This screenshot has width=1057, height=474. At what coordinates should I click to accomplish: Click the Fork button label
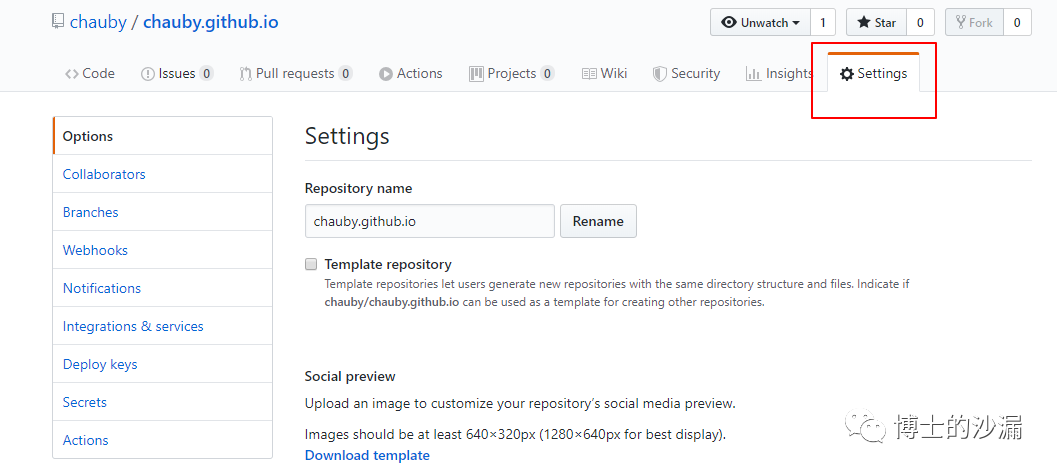pos(981,22)
